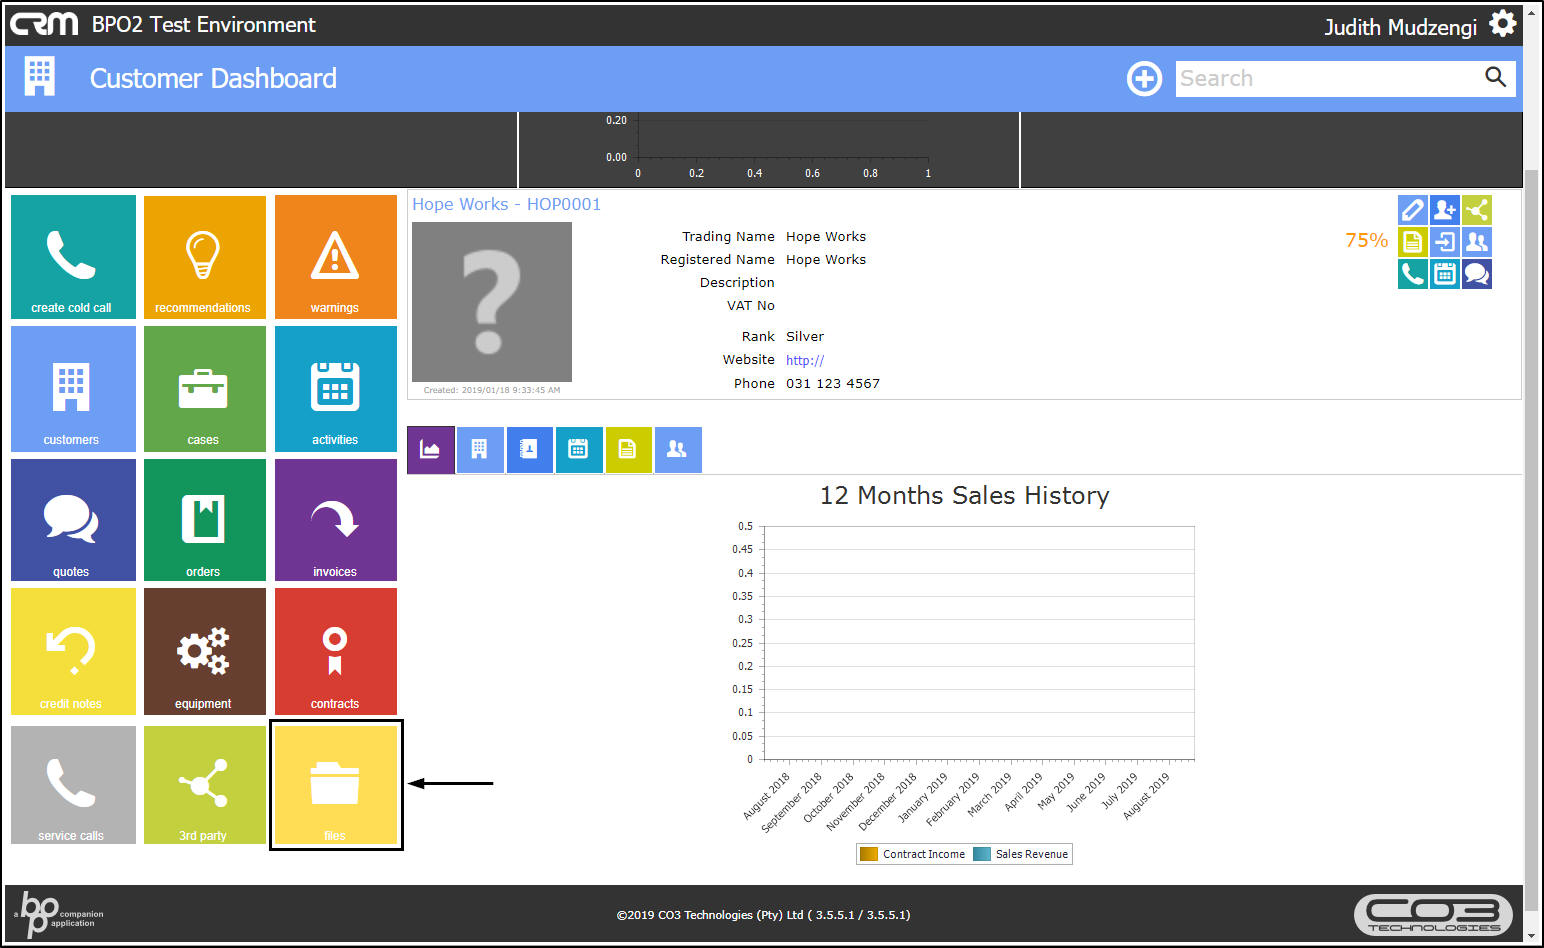The image size is (1544, 948).
Task: Click the add contact person icon
Action: (x=1445, y=210)
